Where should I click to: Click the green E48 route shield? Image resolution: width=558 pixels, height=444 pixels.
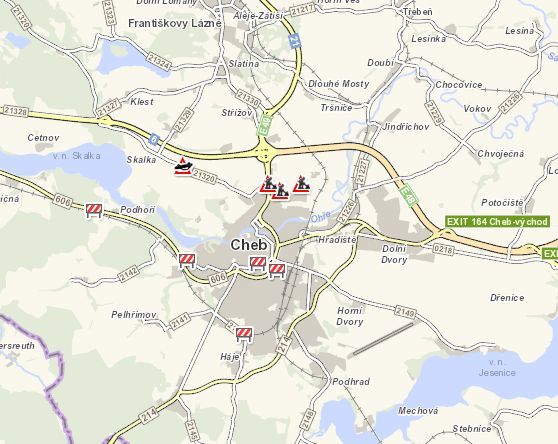tap(408, 196)
